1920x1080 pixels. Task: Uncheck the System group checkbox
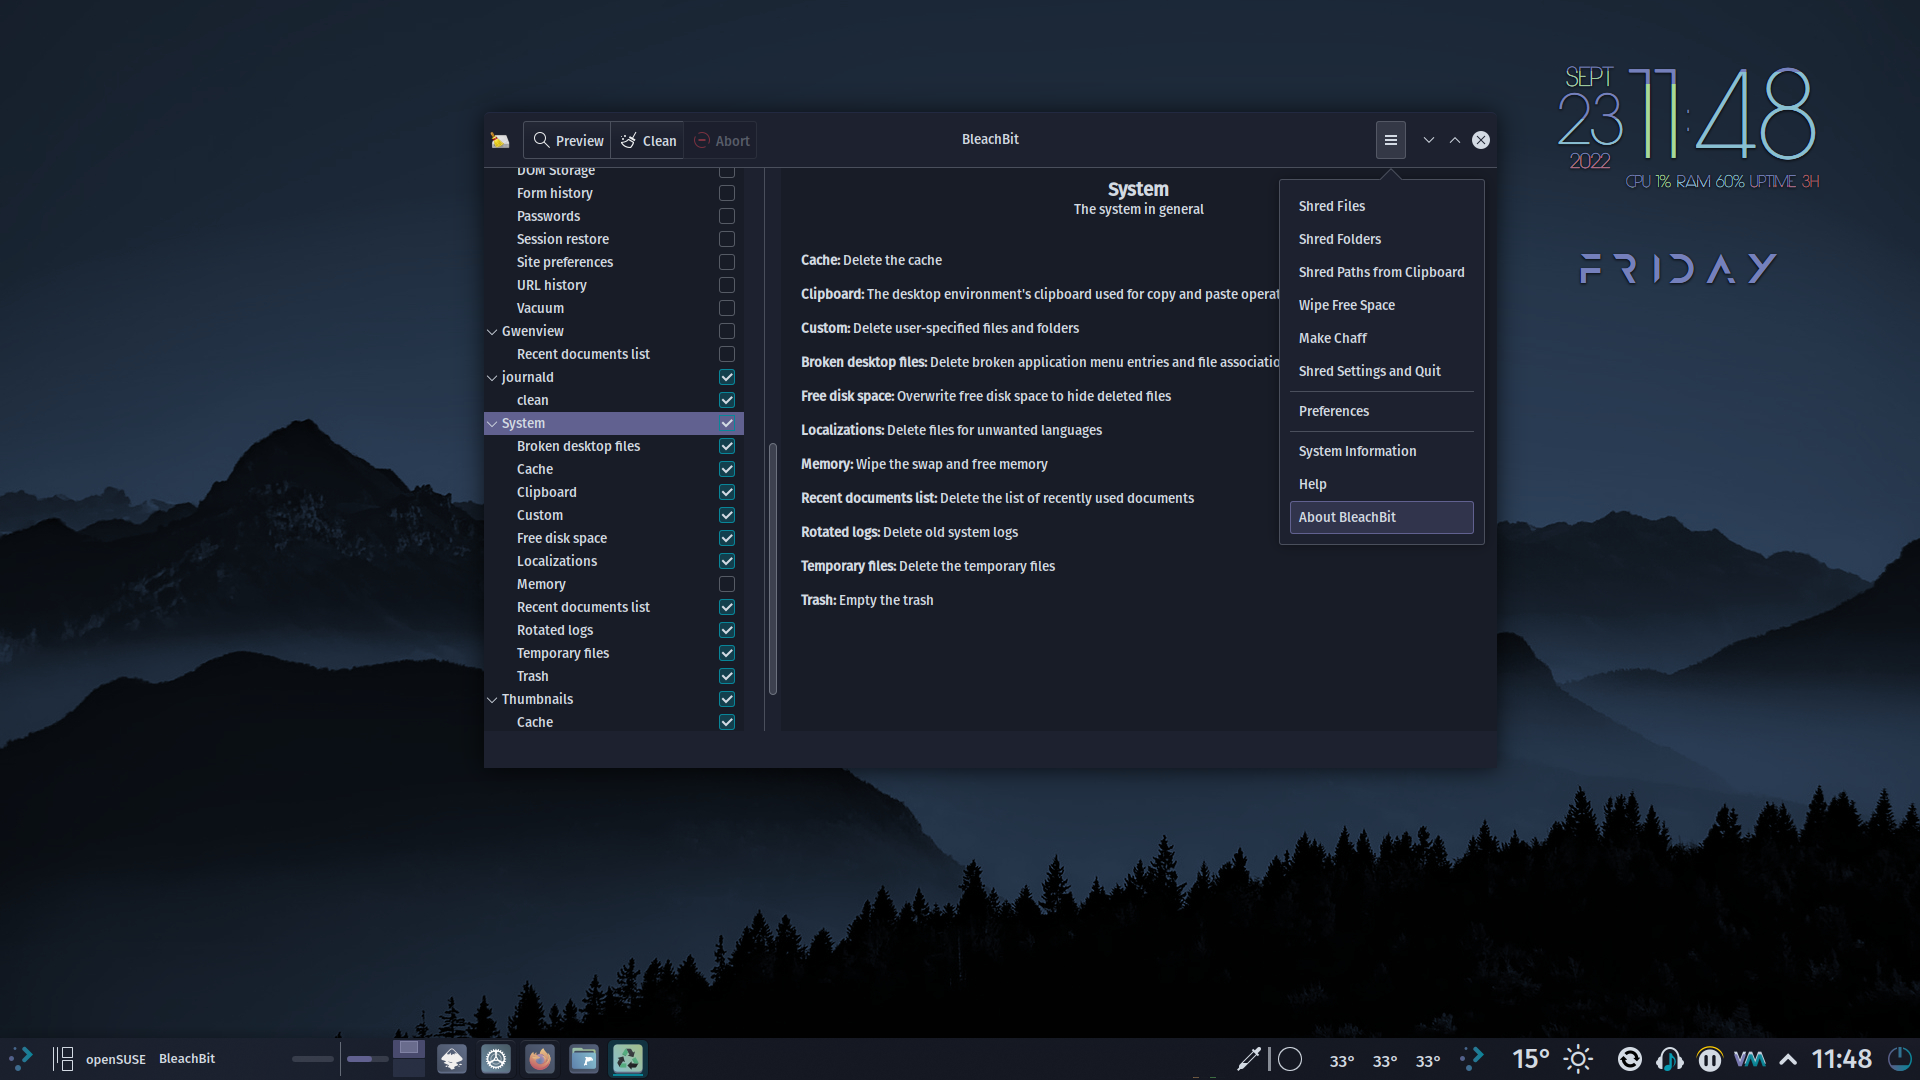pos(727,423)
